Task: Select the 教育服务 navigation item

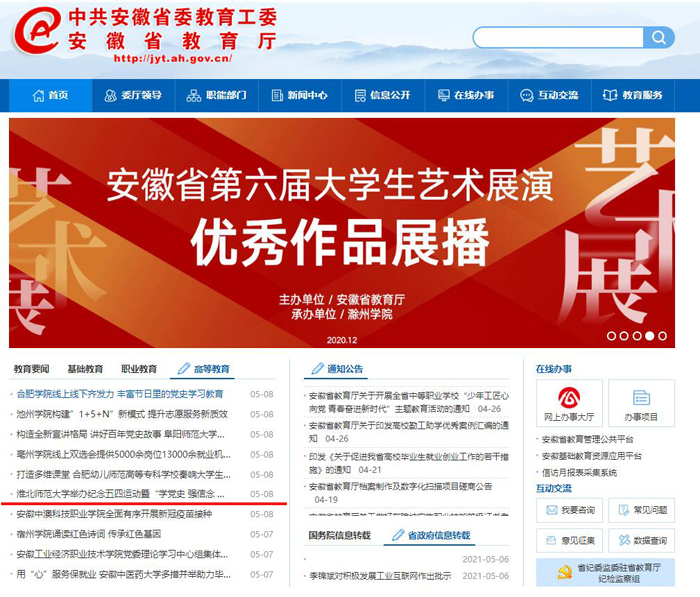Action: [633, 95]
